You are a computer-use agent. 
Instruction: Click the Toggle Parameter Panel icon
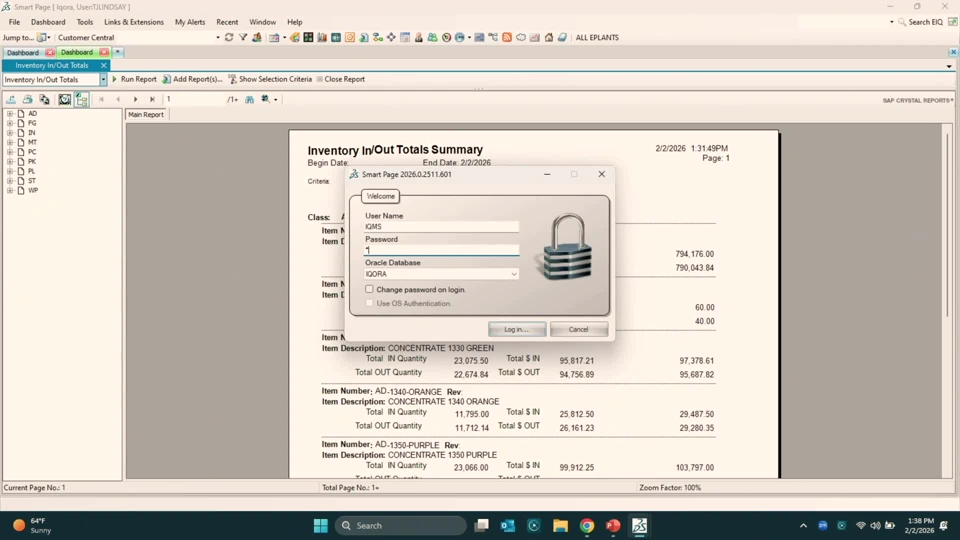coord(64,99)
